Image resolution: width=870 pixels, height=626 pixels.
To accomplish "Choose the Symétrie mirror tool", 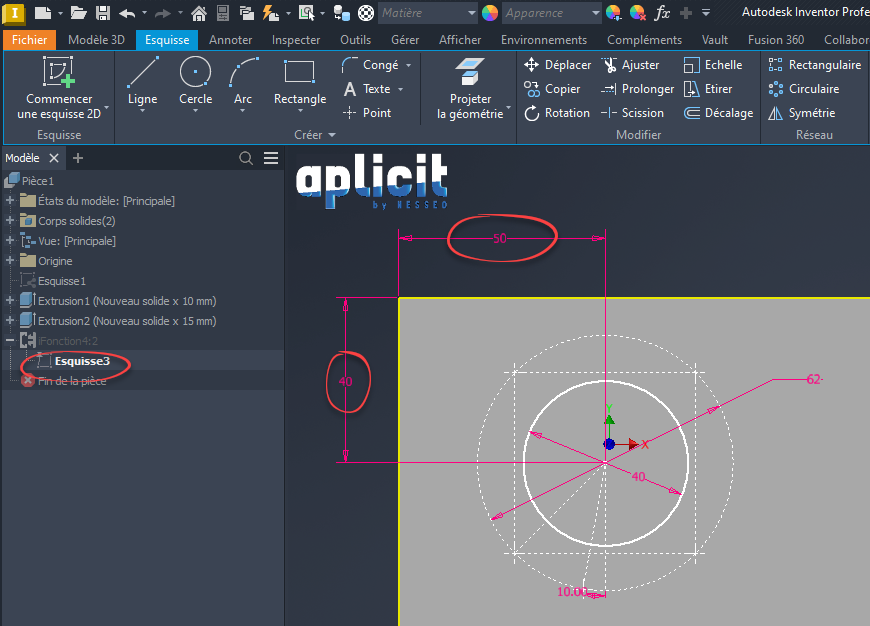I will click(802, 113).
